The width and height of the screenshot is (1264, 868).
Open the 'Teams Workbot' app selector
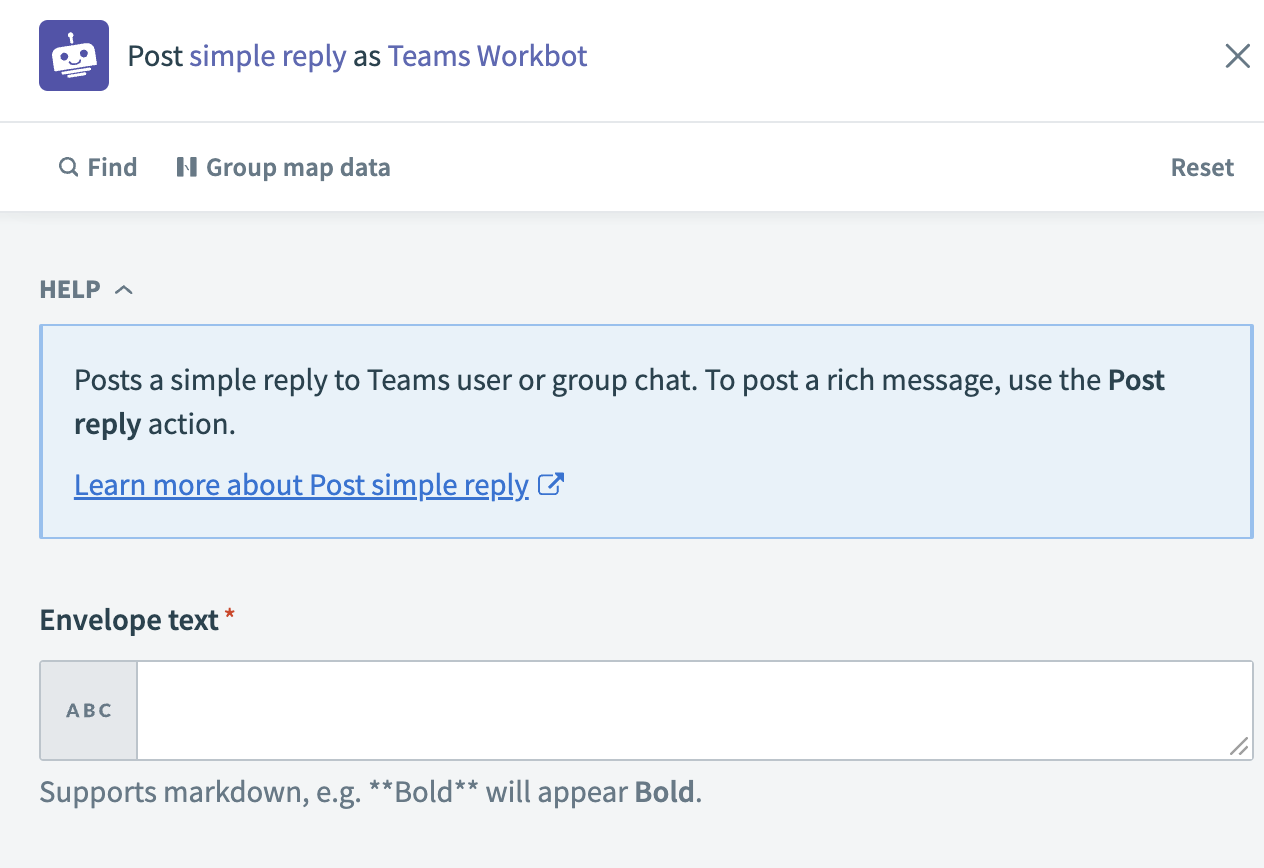[x=487, y=56]
